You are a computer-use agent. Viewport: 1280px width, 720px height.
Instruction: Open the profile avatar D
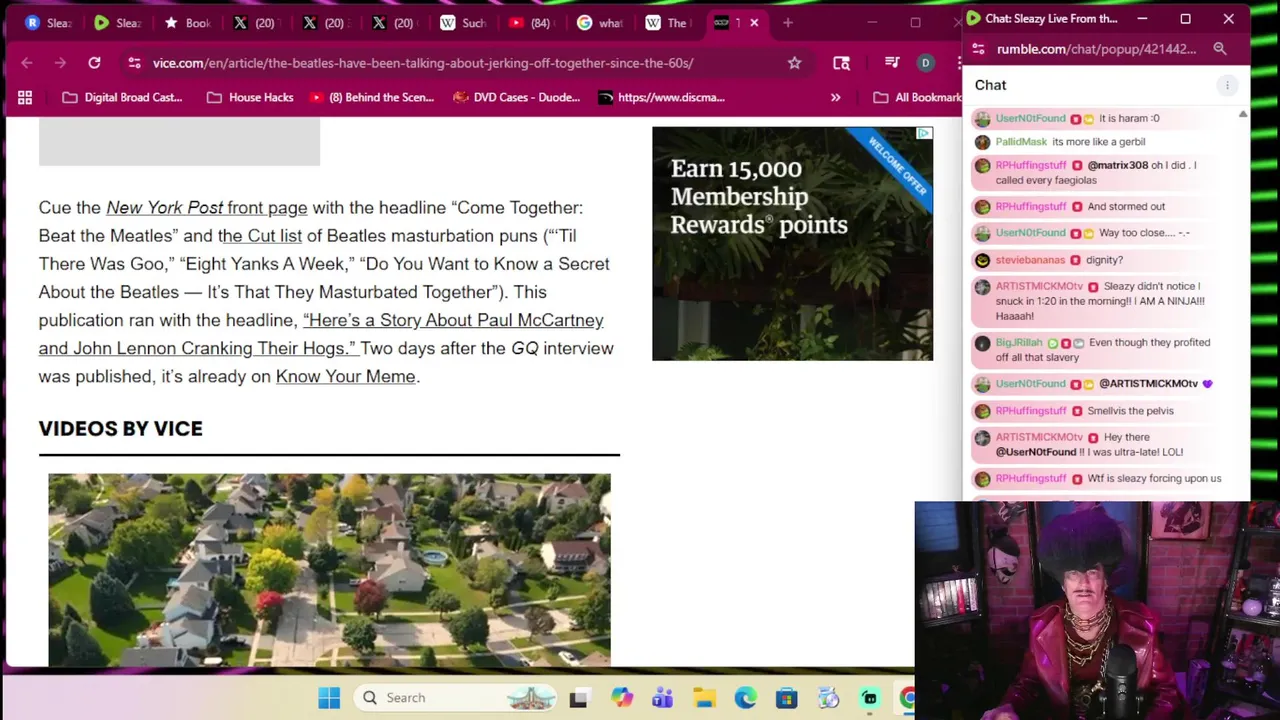point(925,63)
